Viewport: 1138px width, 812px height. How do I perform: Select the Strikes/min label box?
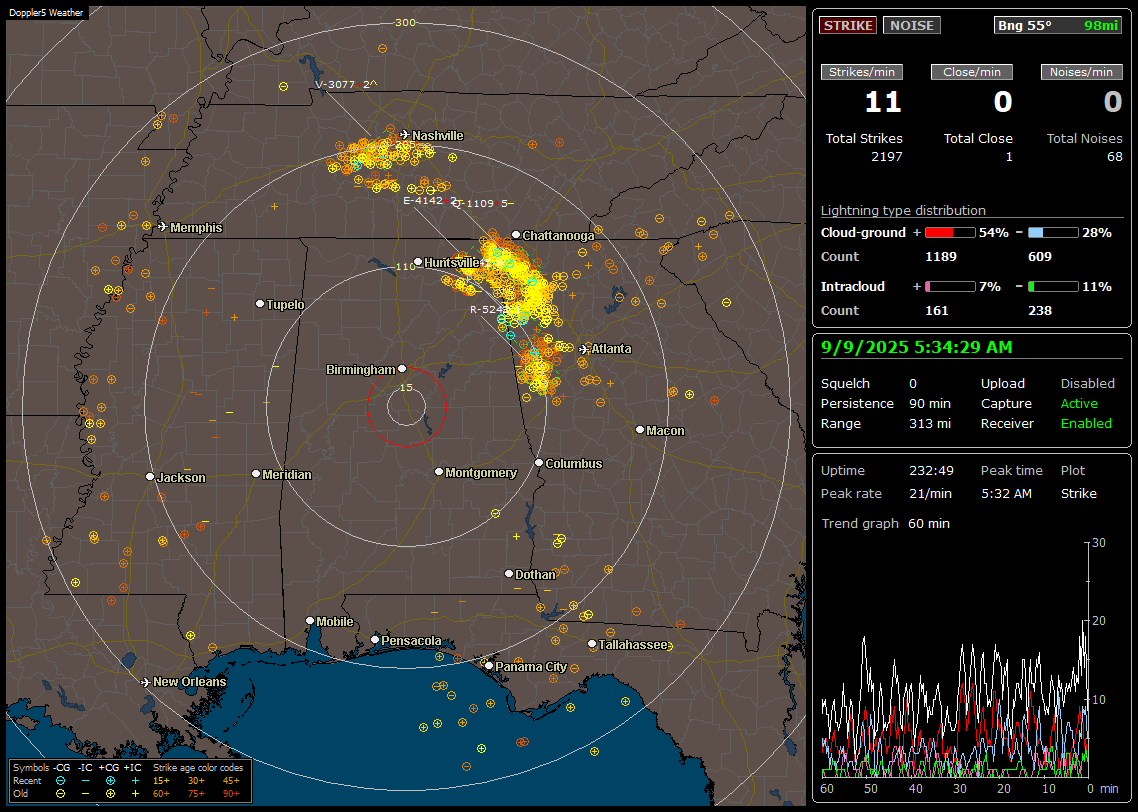tap(861, 72)
